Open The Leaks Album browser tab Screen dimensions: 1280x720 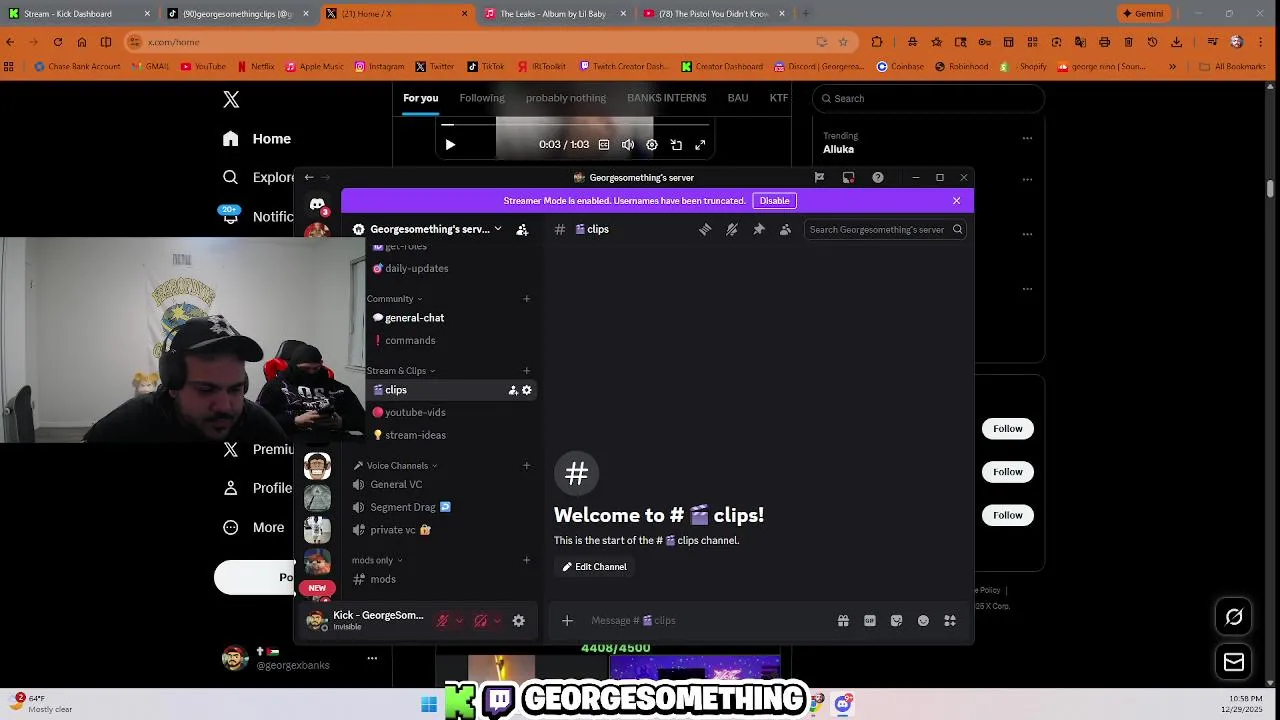point(555,14)
